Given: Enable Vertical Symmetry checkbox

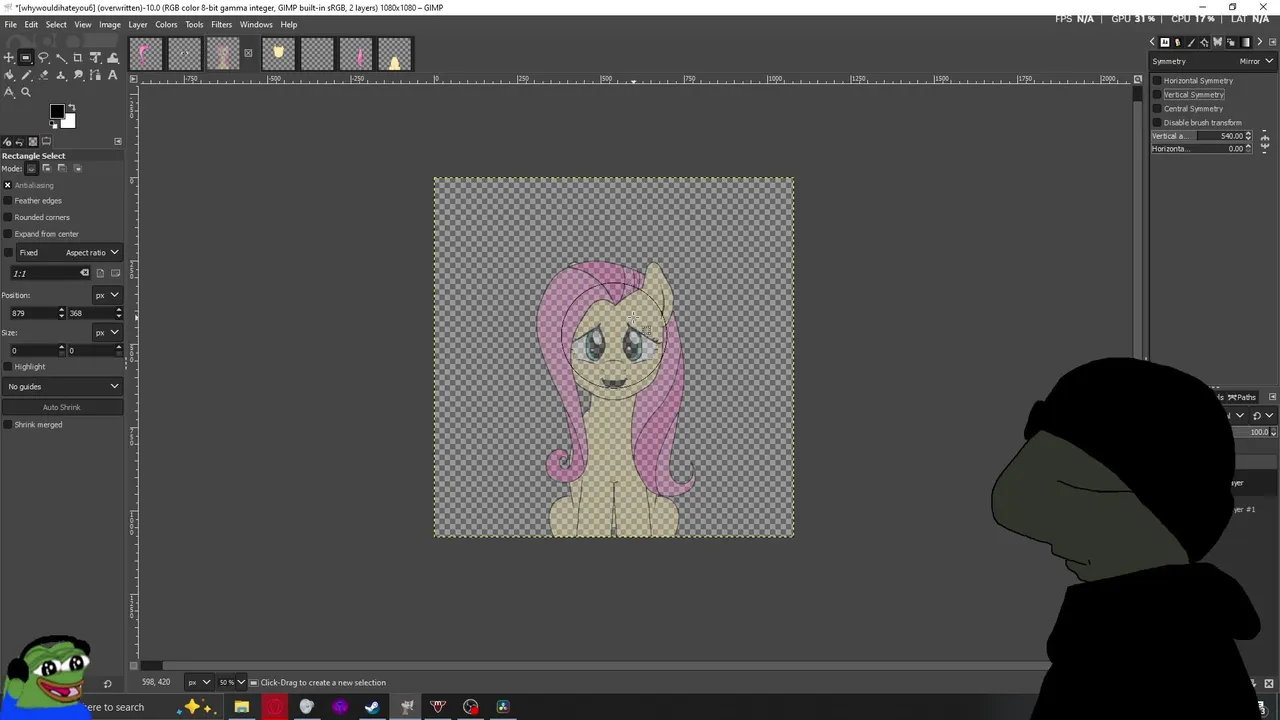Looking at the screenshot, I should pos(1157,94).
